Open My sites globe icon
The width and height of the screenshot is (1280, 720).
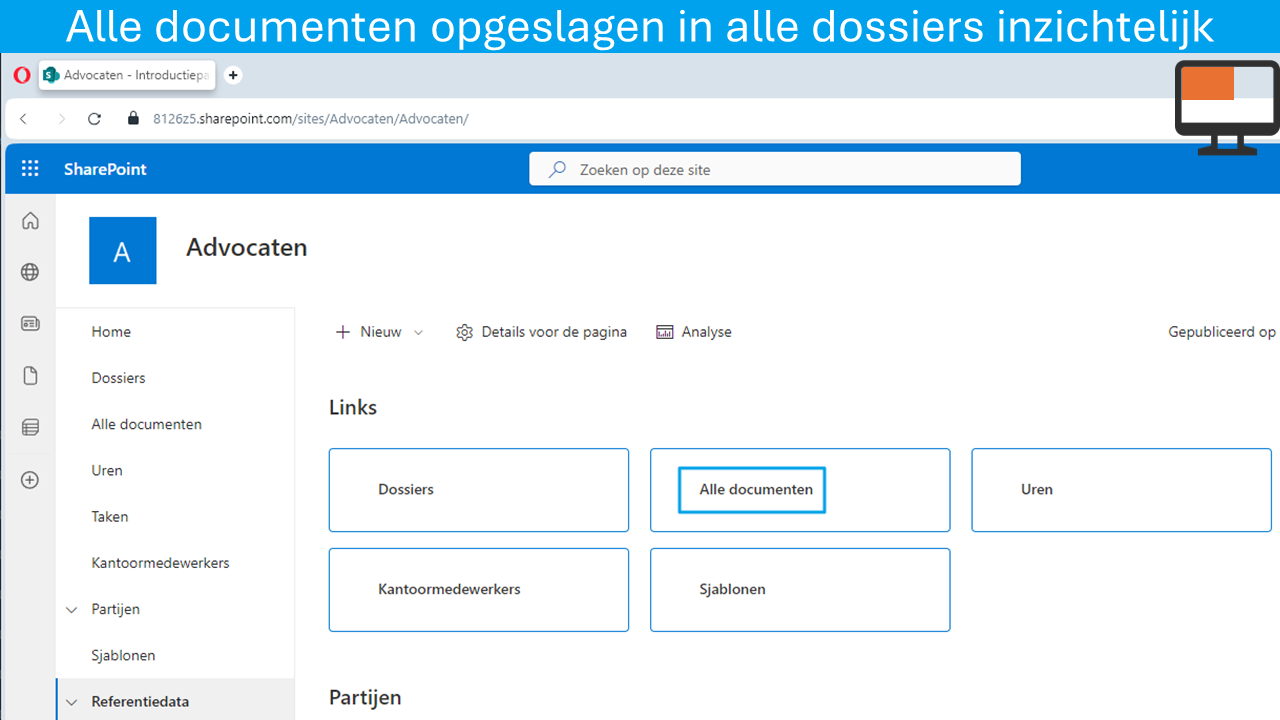click(30, 272)
